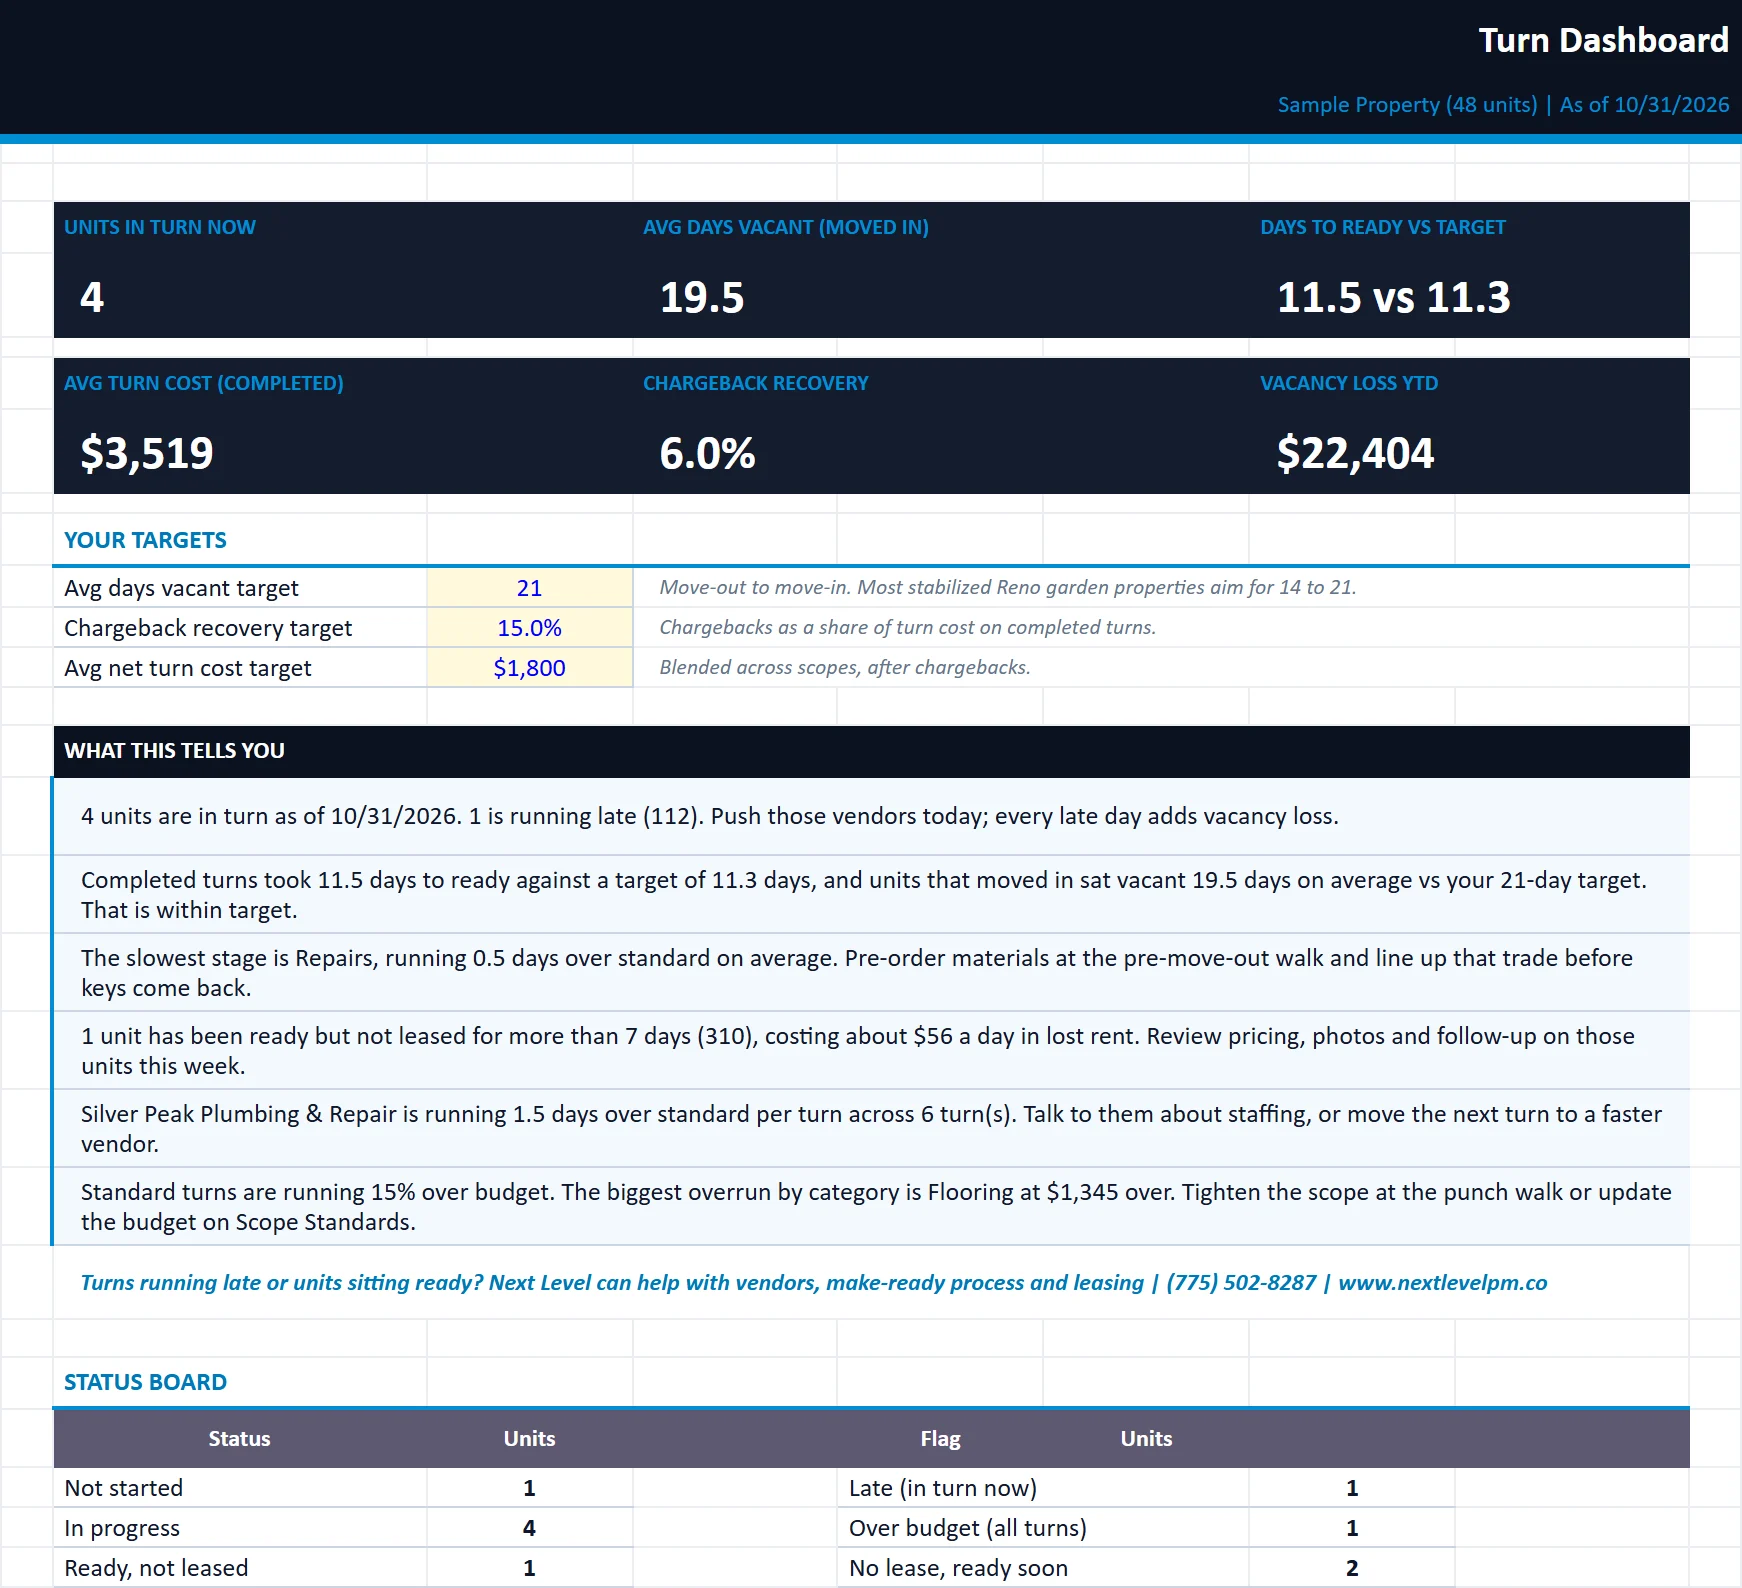Click the UNITS IN TURN NOW label

click(160, 227)
